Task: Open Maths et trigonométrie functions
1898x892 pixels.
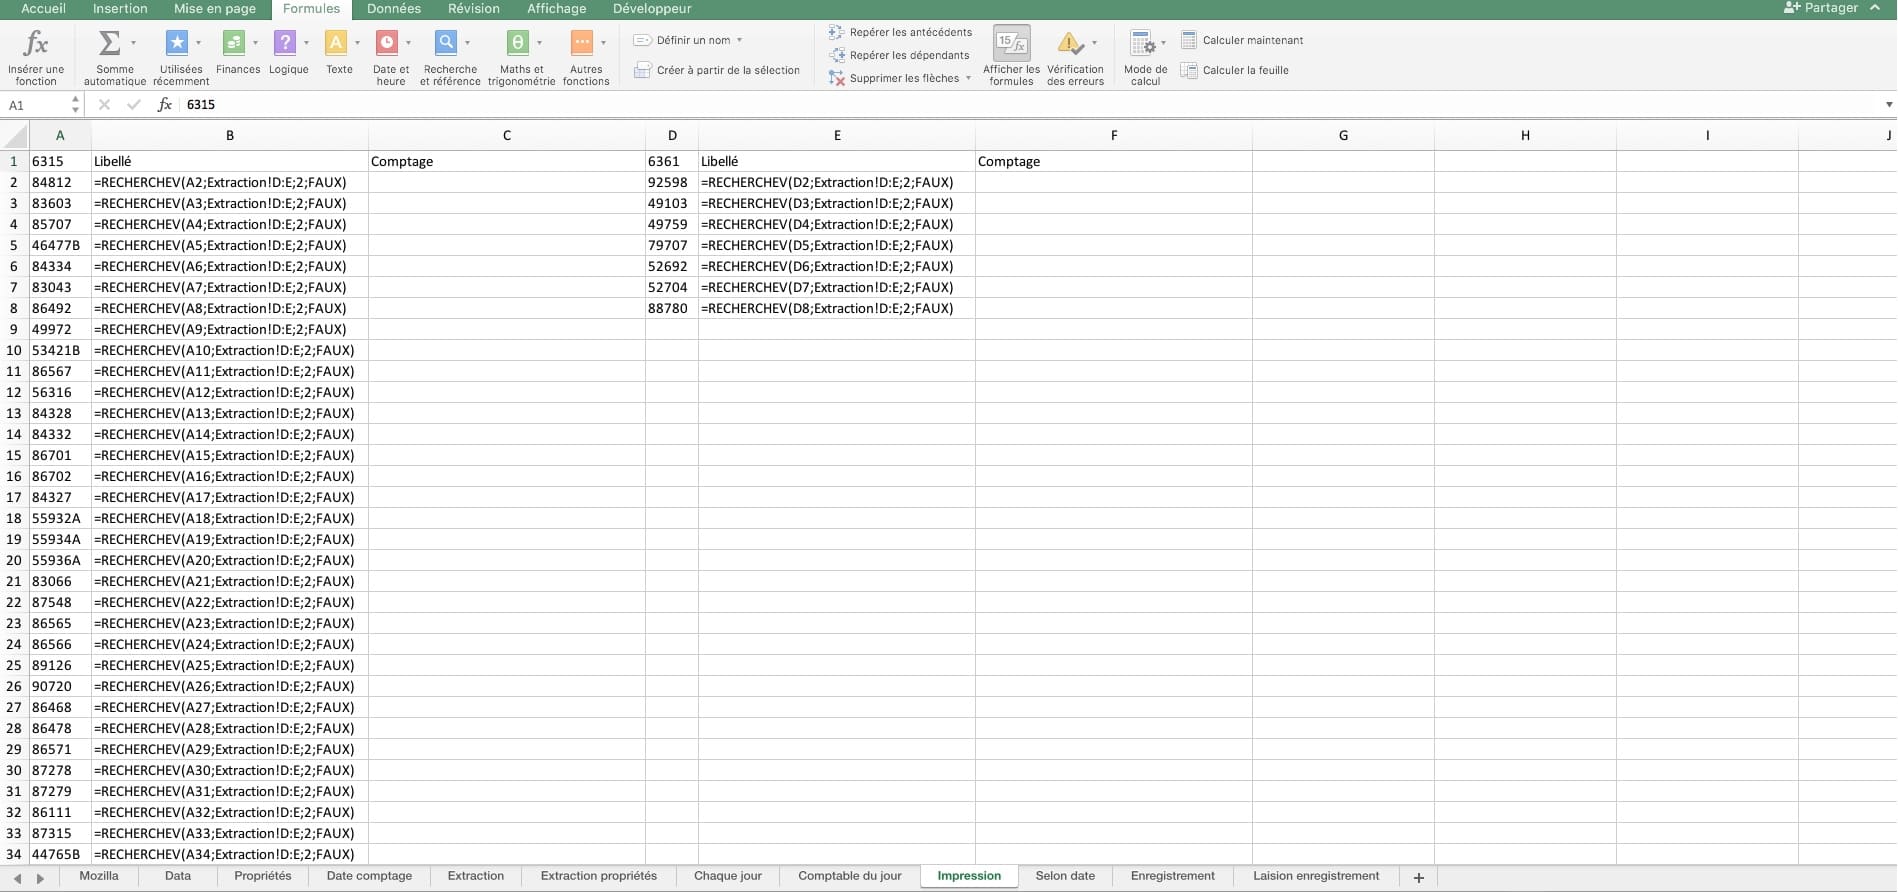Action: 517,43
